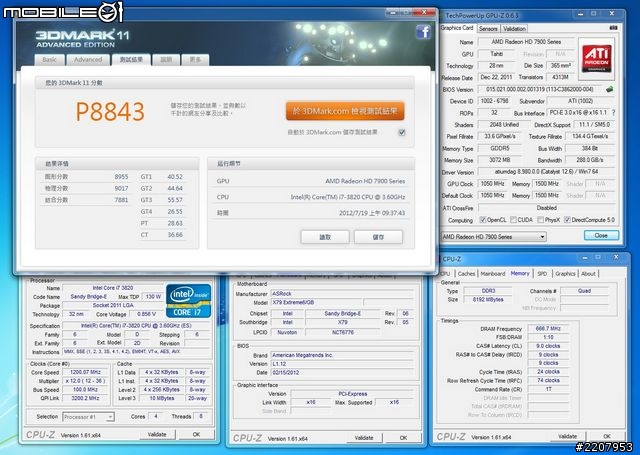640x455 pixels.
Task: Click the BIOS Date value 02/15/2012
Action: point(342,373)
